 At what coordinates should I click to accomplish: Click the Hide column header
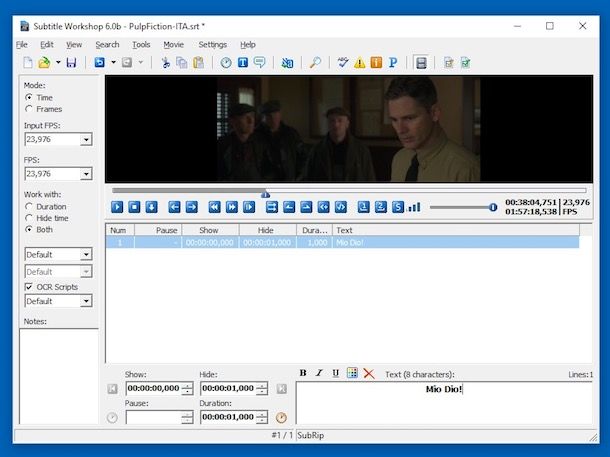point(268,230)
